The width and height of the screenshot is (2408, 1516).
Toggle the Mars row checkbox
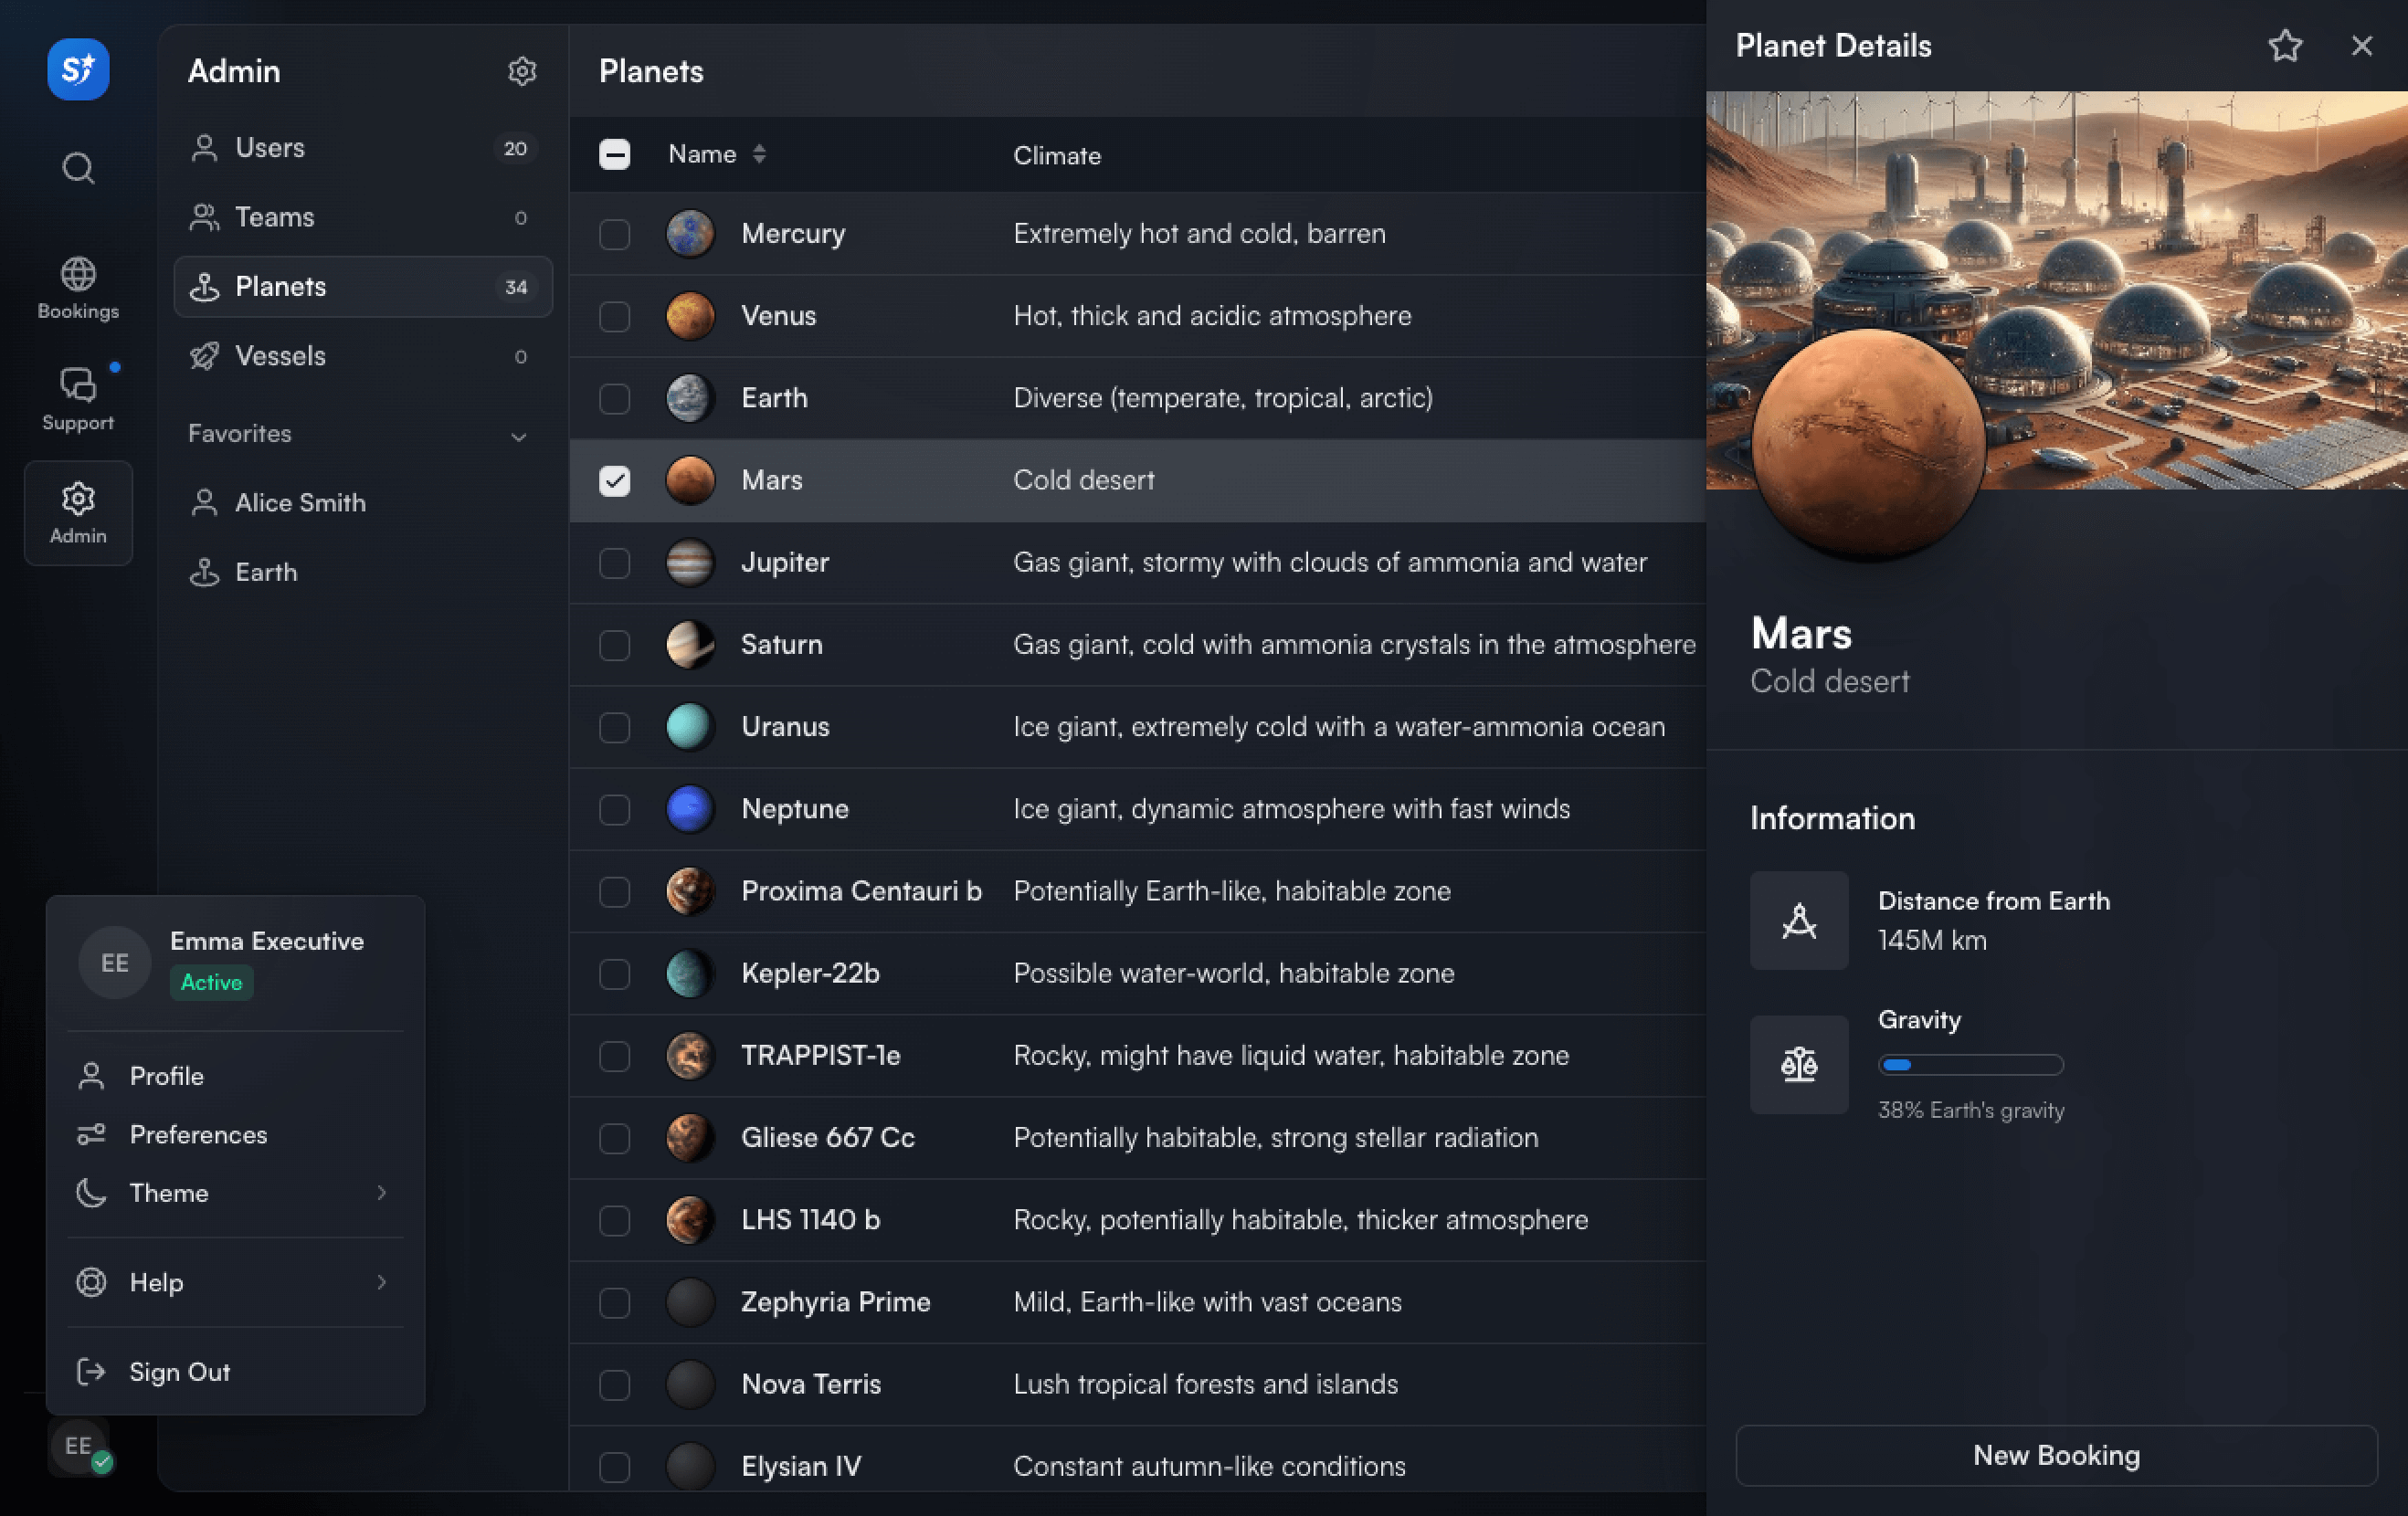tap(613, 479)
